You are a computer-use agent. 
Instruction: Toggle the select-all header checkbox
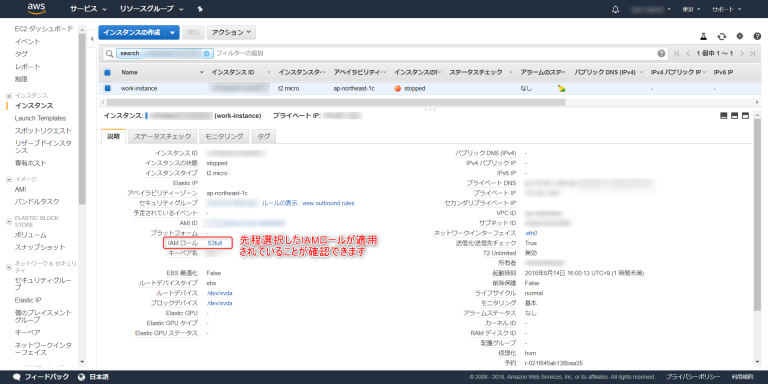(x=107, y=72)
